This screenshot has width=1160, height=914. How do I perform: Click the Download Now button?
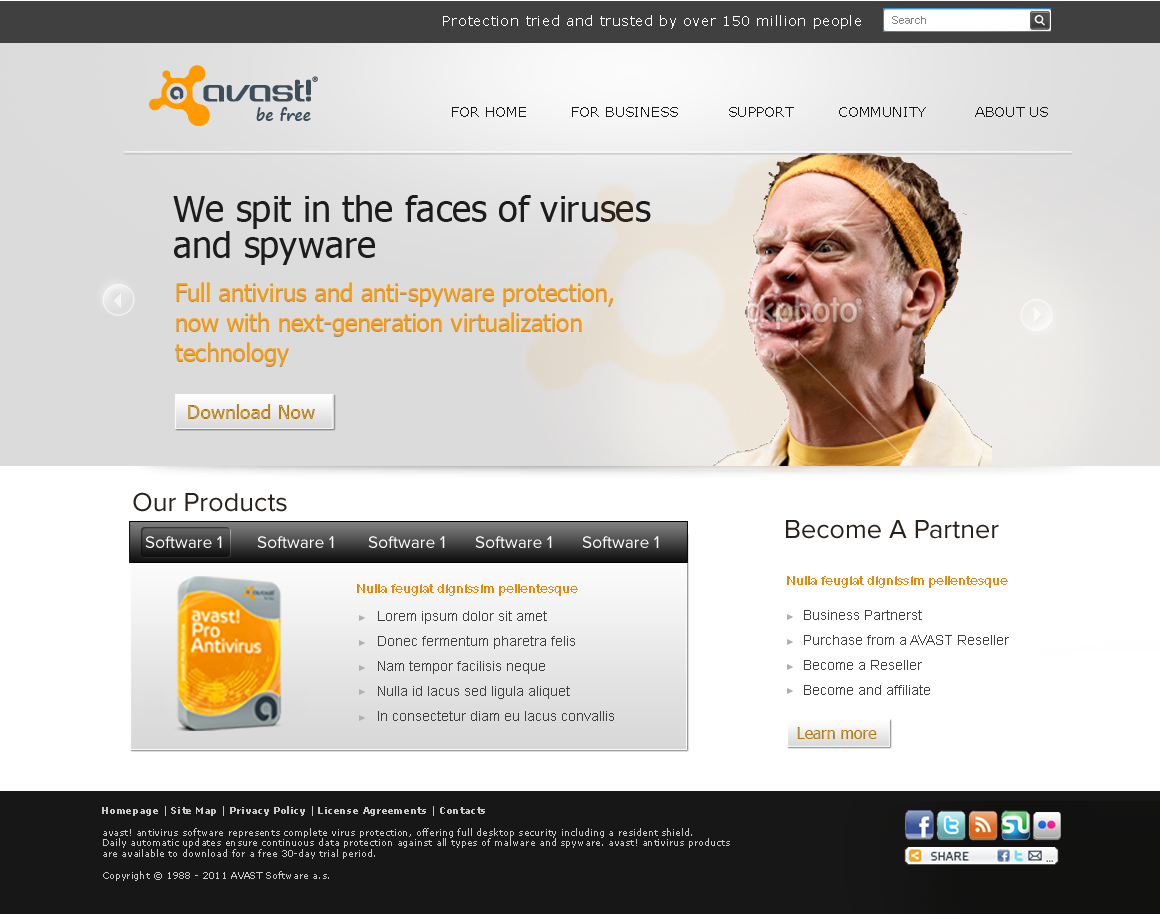pos(254,411)
